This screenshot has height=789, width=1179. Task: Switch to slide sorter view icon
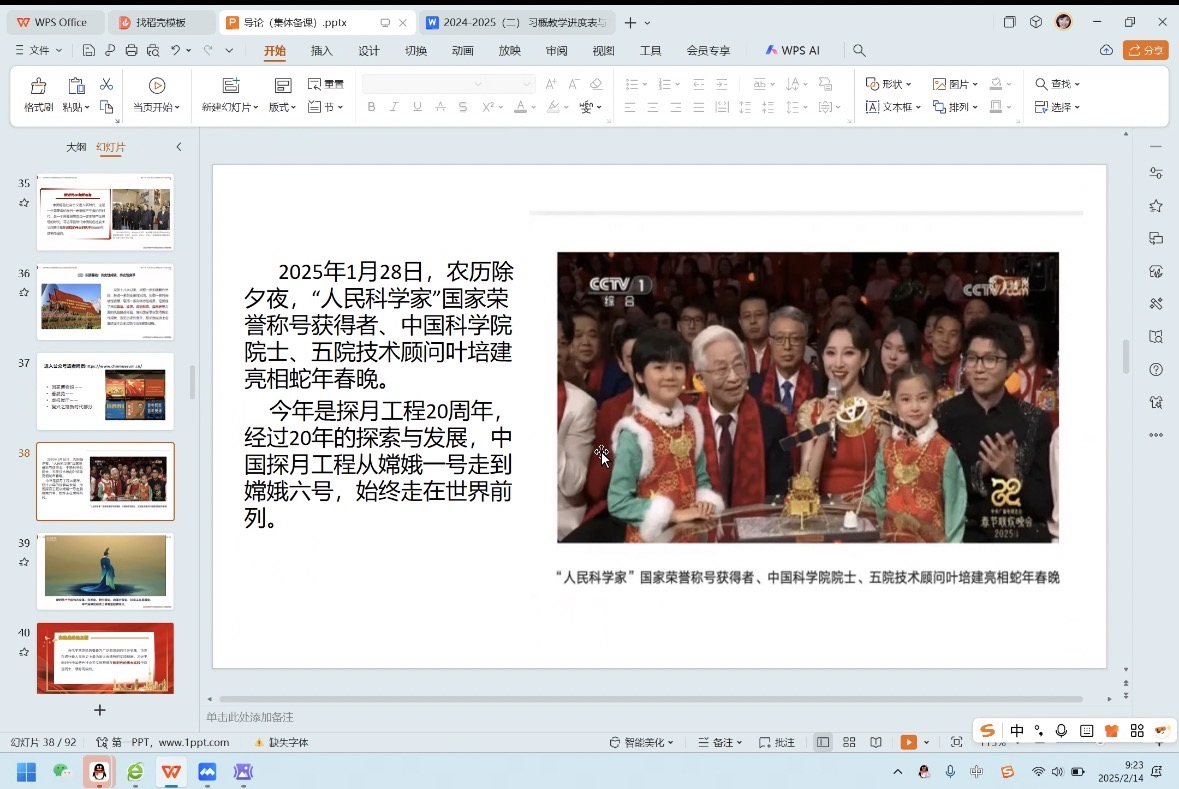click(849, 742)
